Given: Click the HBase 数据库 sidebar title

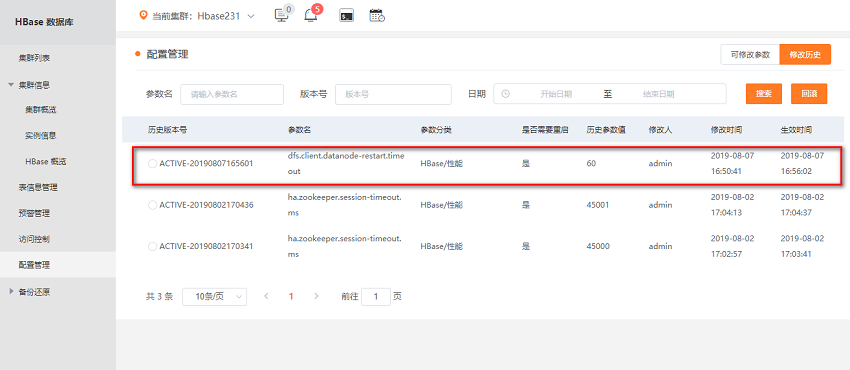Looking at the screenshot, I should [44, 22].
